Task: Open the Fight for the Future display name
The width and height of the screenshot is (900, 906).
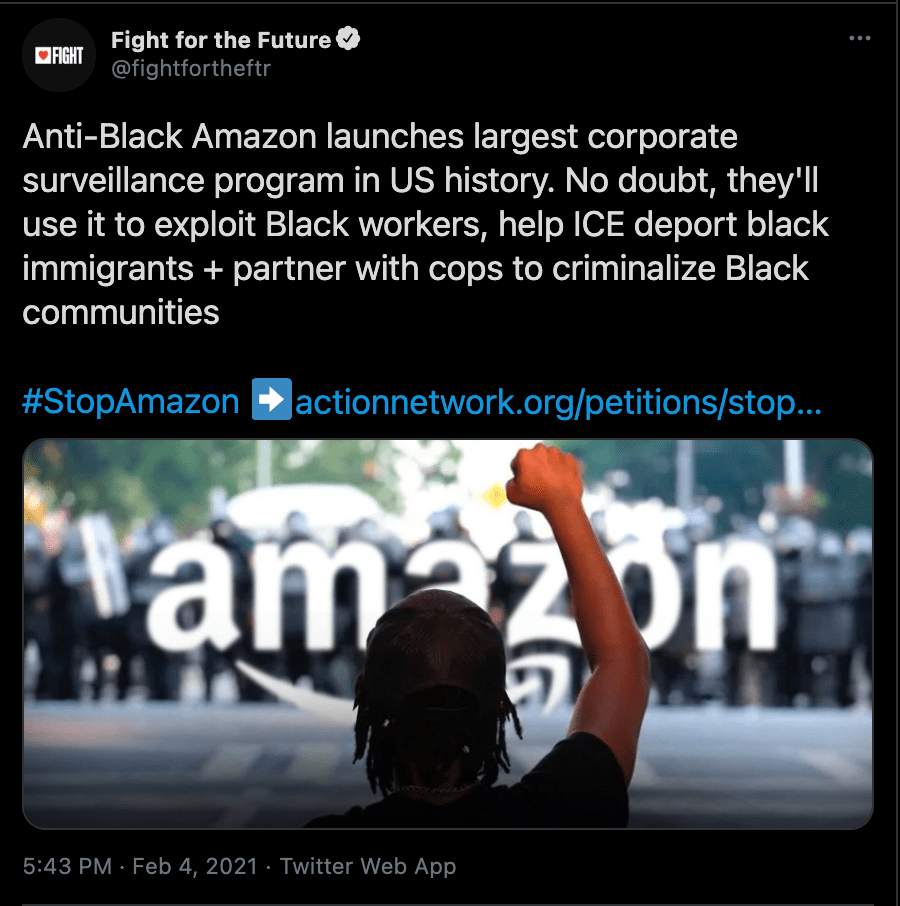Action: 221,40
